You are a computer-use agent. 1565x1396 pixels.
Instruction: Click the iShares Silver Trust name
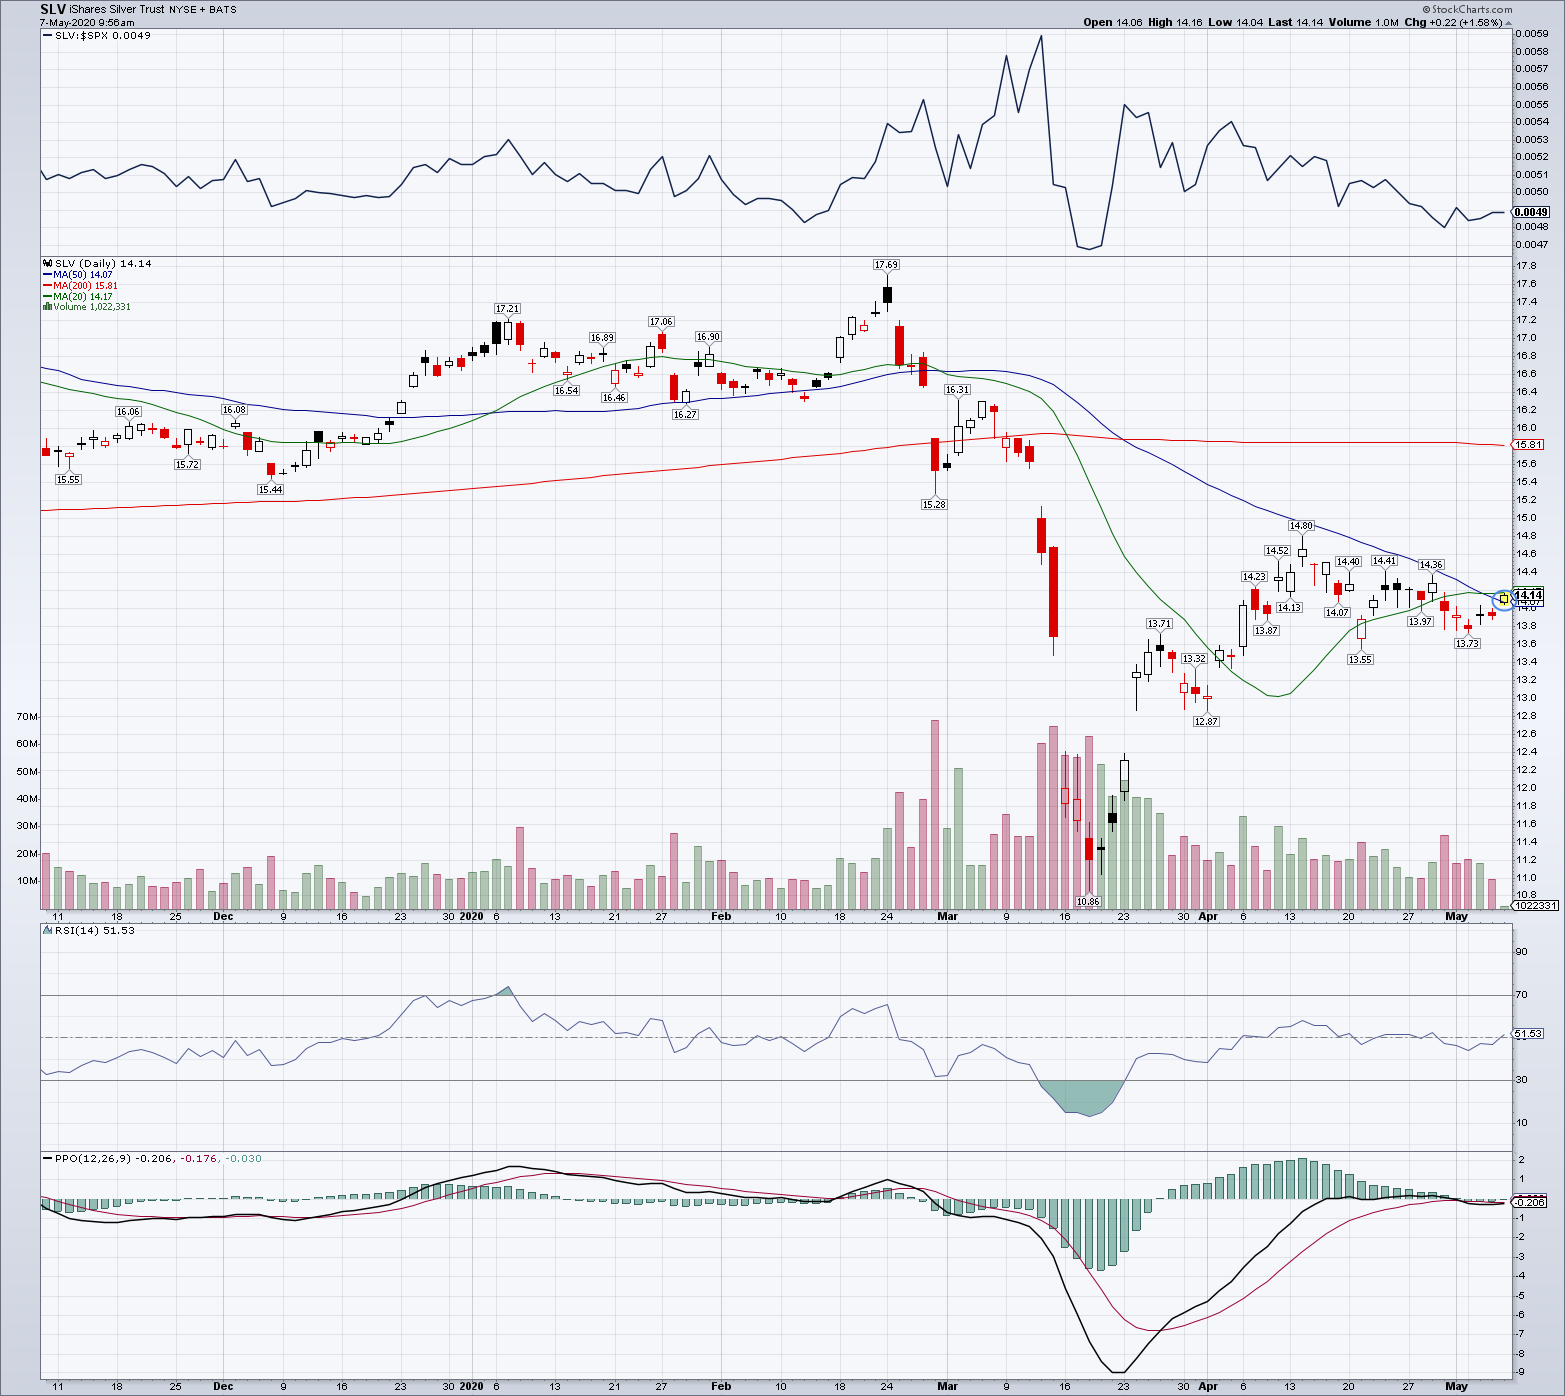pyautogui.click(x=117, y=9)
